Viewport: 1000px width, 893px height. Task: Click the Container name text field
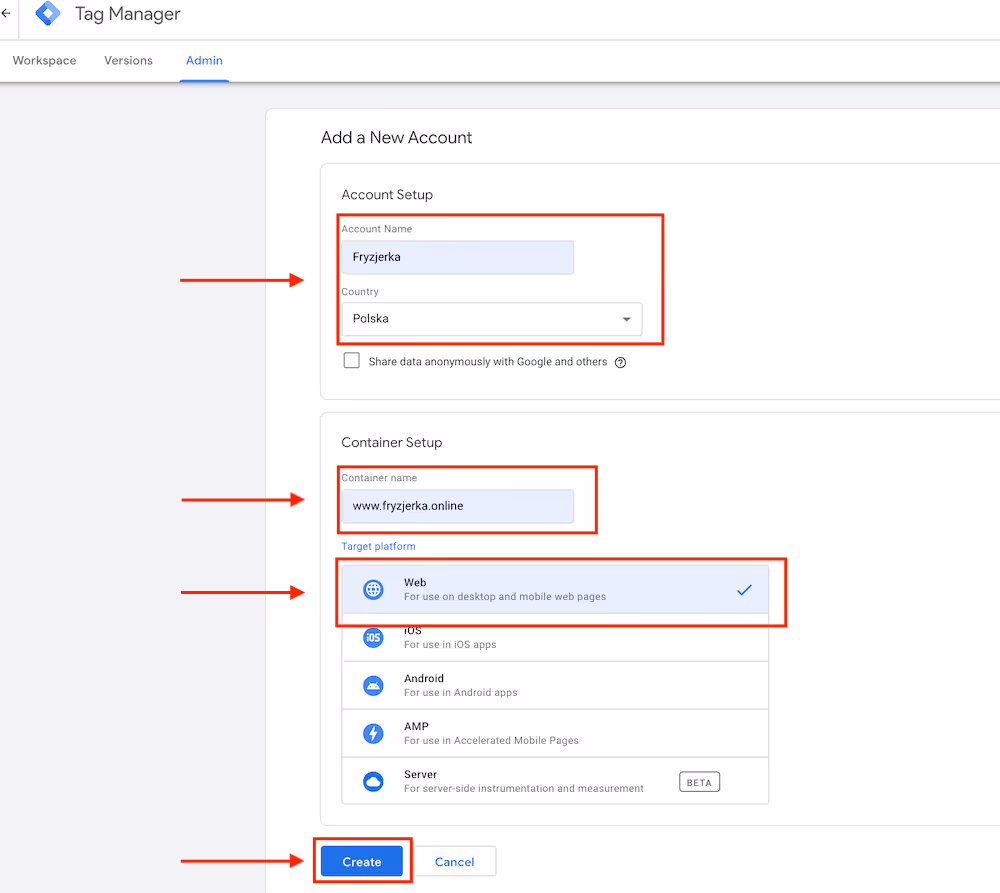click(x=457, y=506)
